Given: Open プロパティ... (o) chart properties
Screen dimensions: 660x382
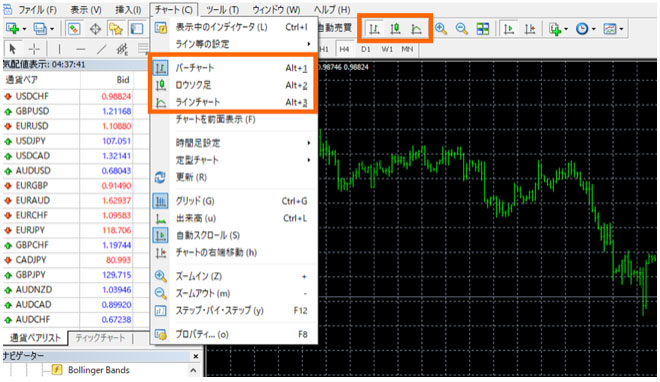Looking at the screenshot, I should click(234, 334).
